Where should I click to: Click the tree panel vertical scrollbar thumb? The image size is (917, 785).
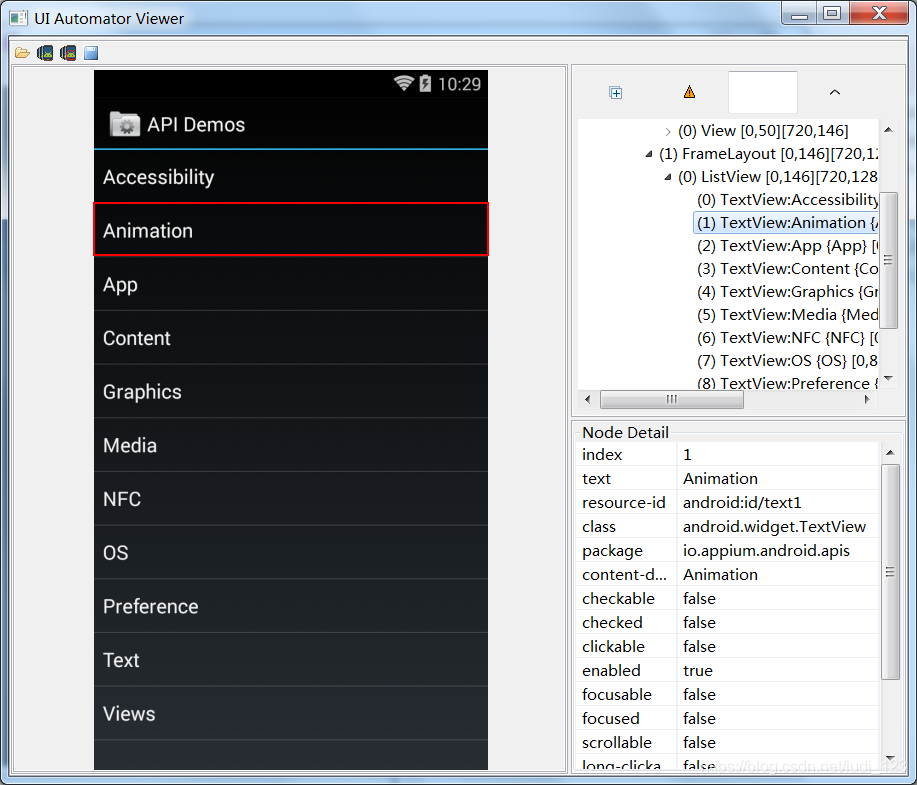(888, 260)
